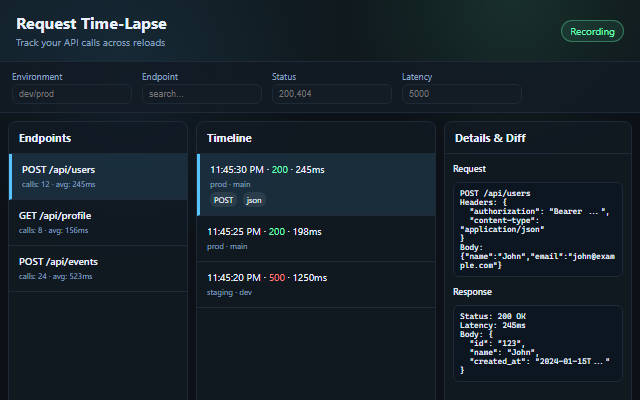Click the Request code block
The image size is (640, 400).
coord(538,227)
